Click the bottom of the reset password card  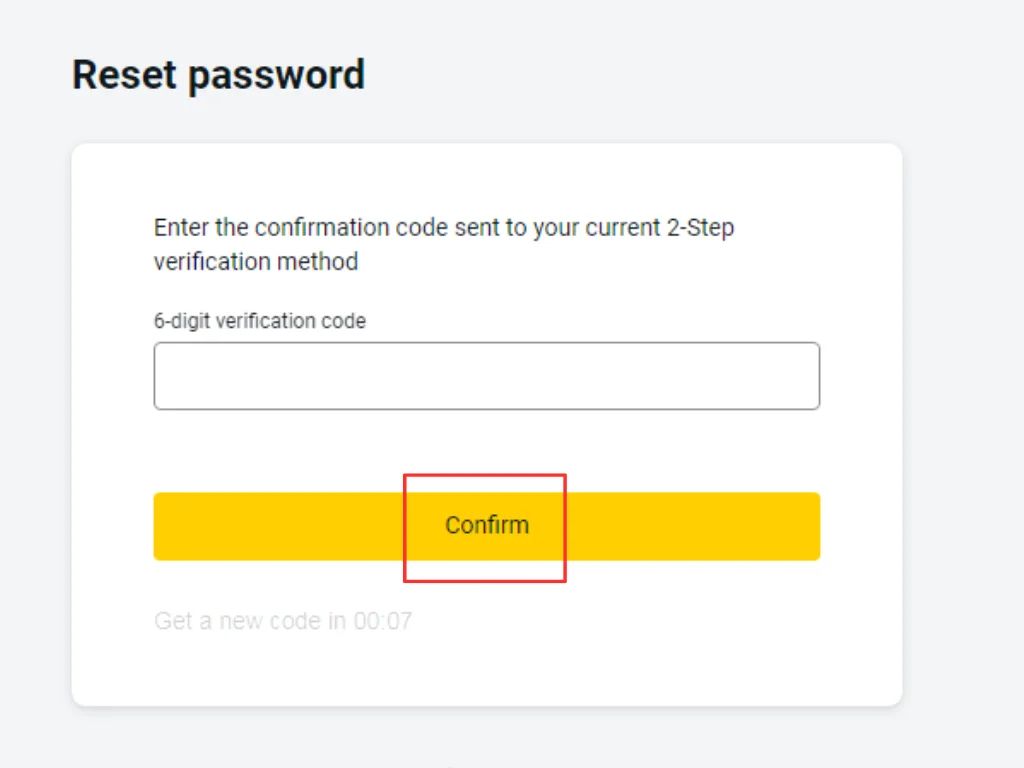point(487,690)
